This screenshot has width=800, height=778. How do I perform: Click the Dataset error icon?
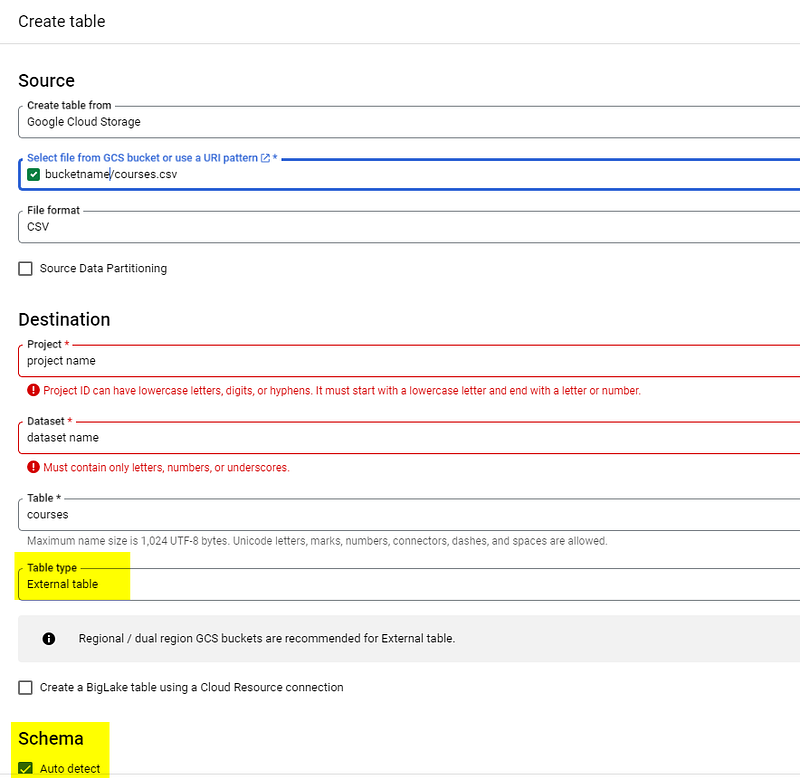33,467
